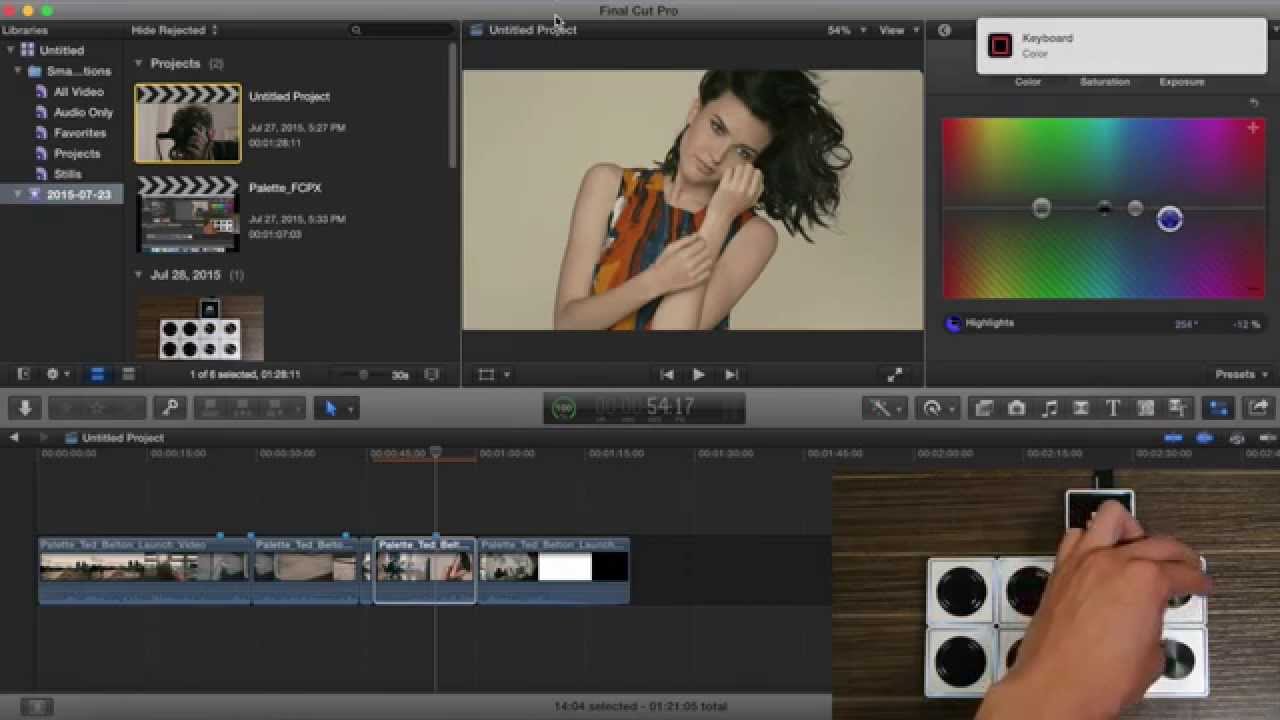Adjust the browser clip duration slider
The width and height of the screenshot is (1280, 720).
(x=363, y=375)
